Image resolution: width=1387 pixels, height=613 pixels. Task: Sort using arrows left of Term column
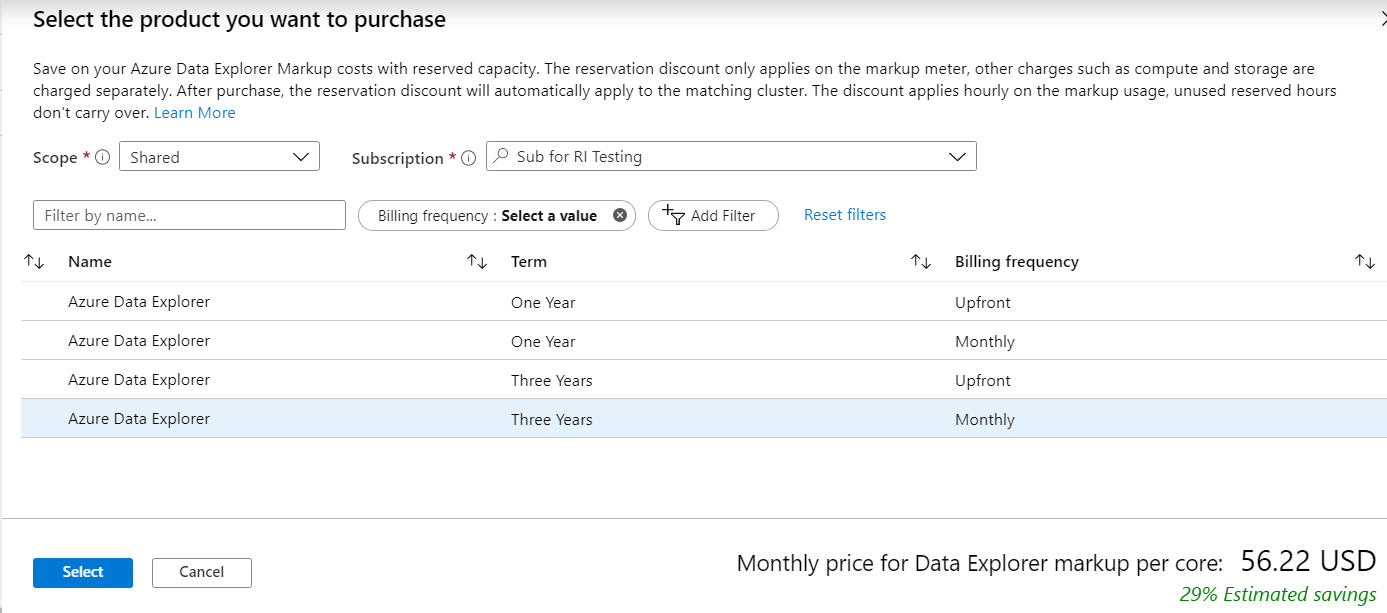tap(477, 262)
